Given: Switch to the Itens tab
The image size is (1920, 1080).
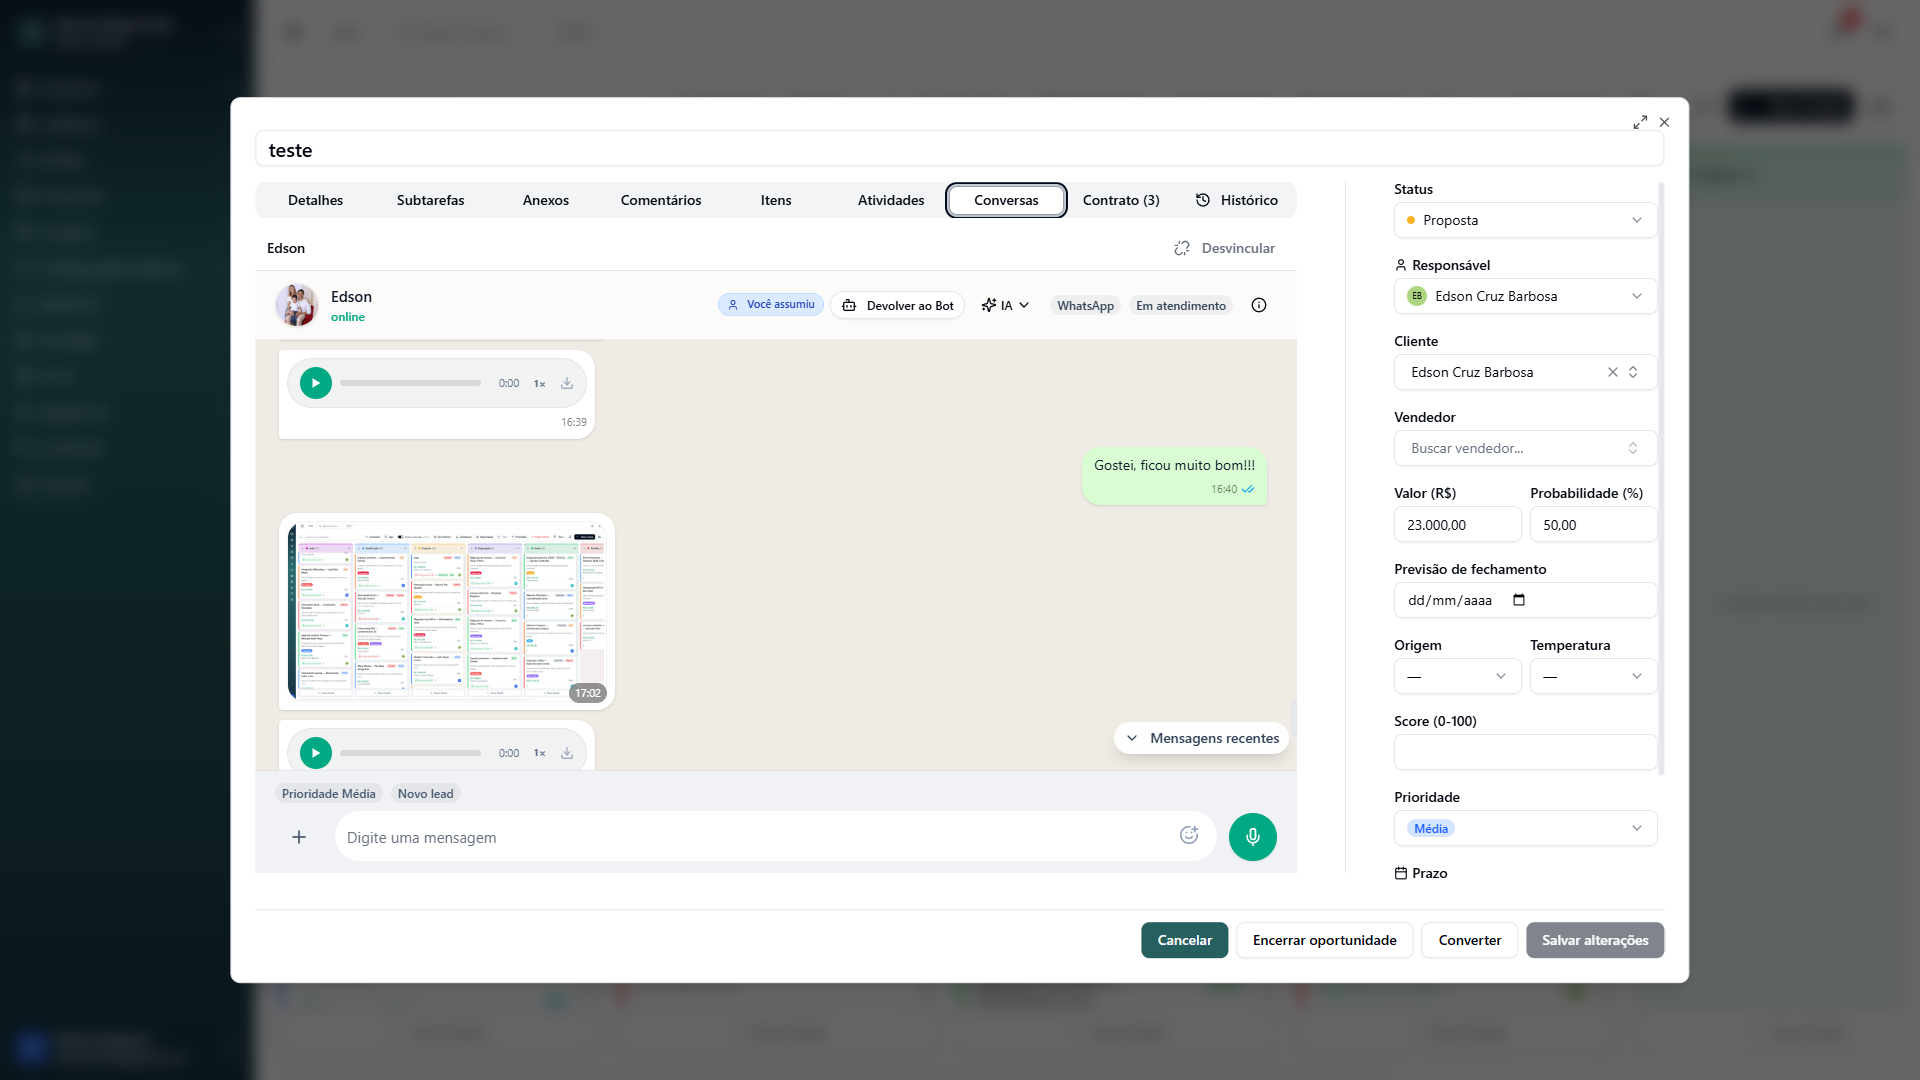Looking at the screenshot, I should pyautogui.click(x=775, y=200).
